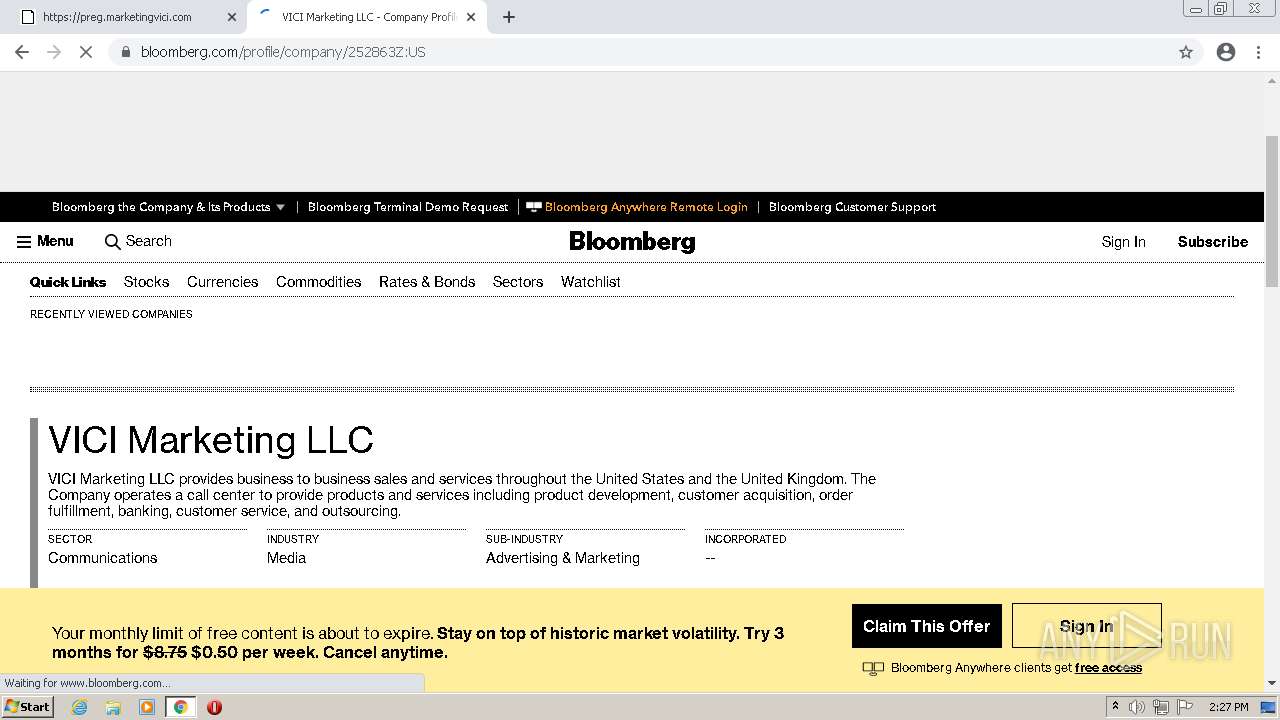Viewport: 1280px width, 720px height.
Task: Bookmark this page with the star icon
Action: [1186, 52]
